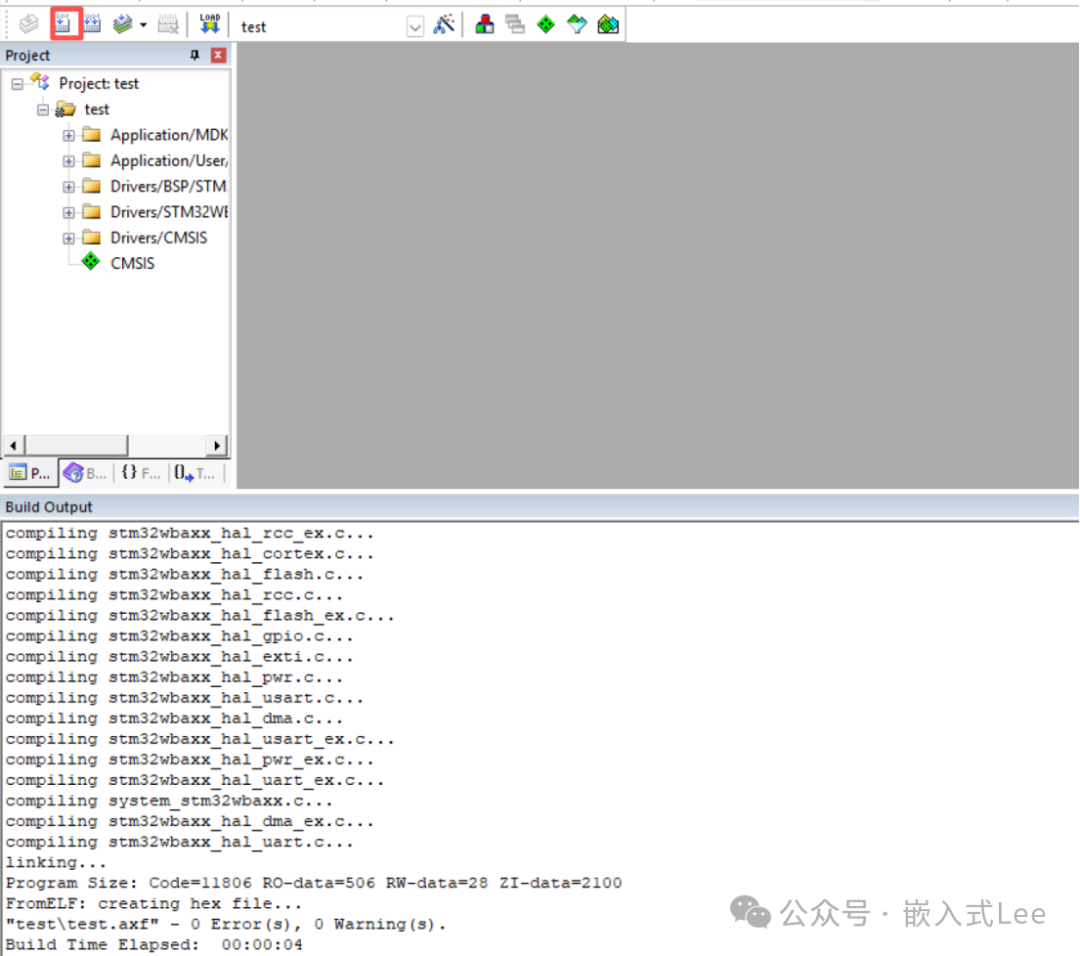Click 'compiling system_stm32wbaxx.c...' output line
The height and width of the screenshot is (956, 1080).
(169, 801)
